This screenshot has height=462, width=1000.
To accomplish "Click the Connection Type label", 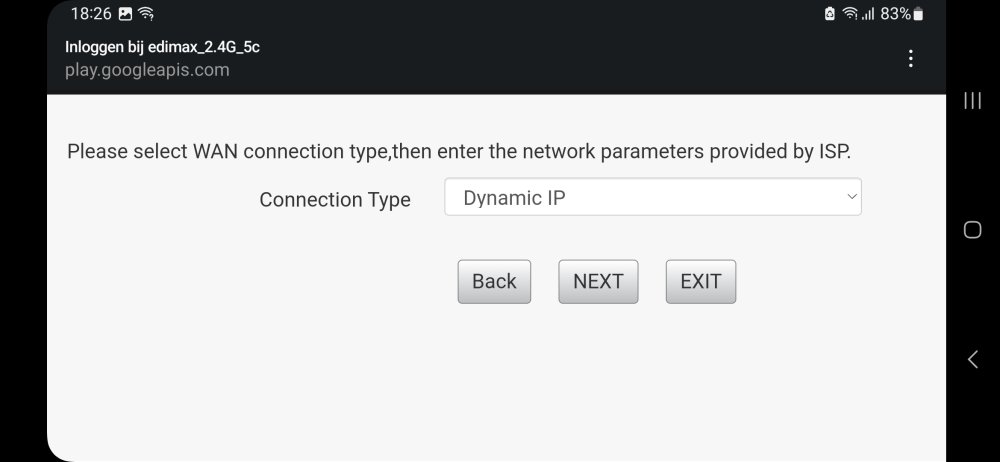I will (x=335, y=199).
